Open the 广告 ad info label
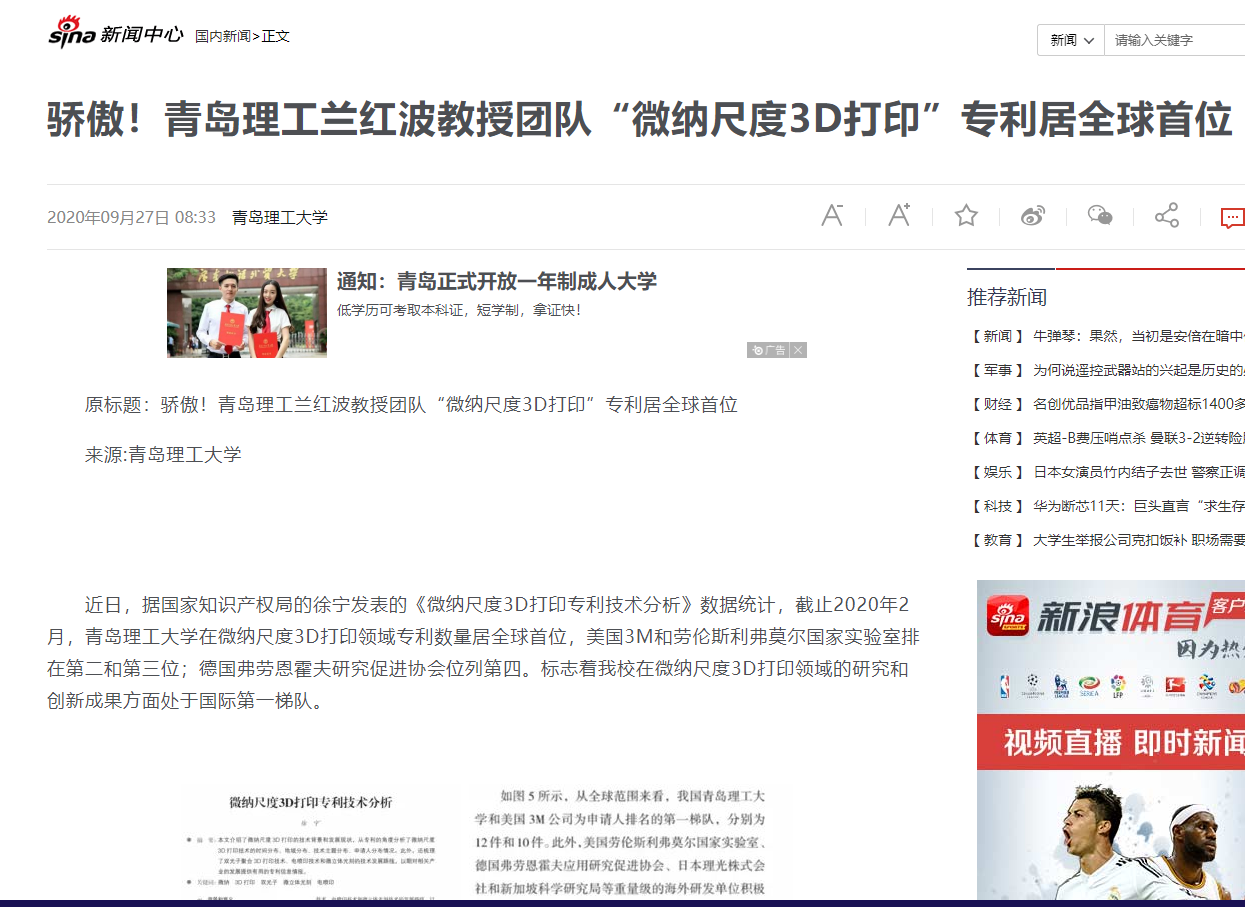1245x907 pixels. pyautogui.click(x=768, y=350)
